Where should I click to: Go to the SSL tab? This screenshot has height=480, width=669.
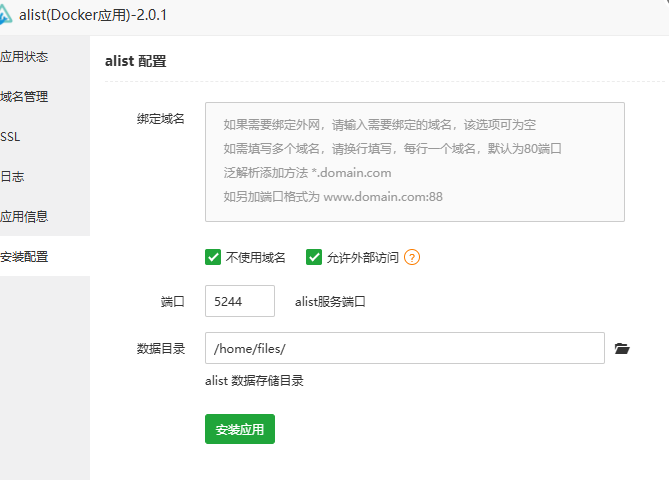tap(45, 137)
